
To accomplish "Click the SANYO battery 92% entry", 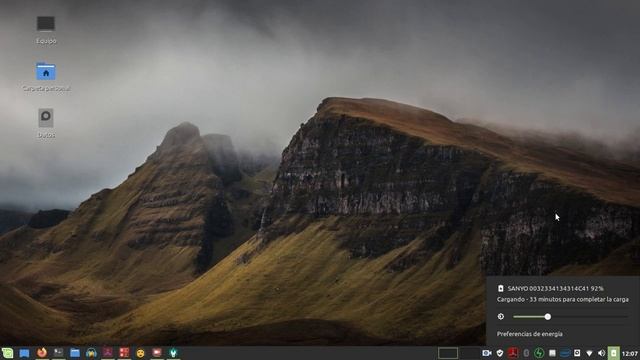I will pos(551,289).
